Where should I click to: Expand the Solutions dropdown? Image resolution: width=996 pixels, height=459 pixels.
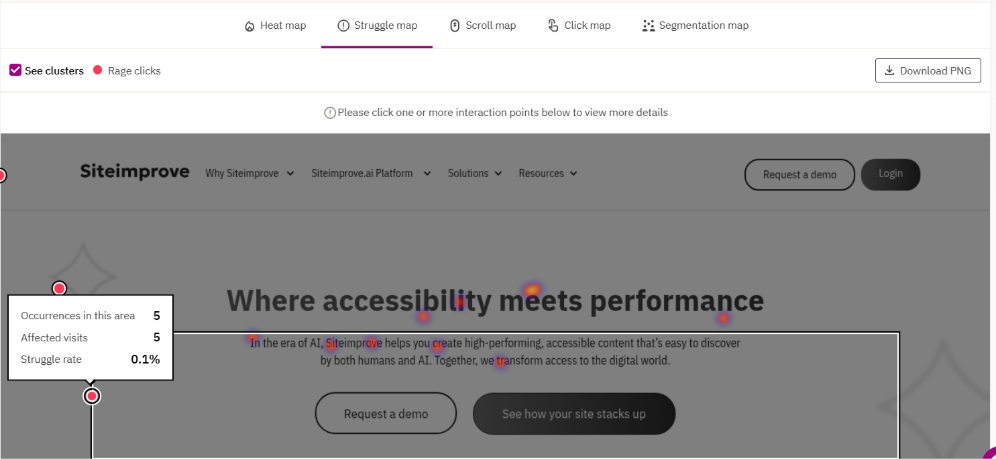pyautogui.click(x=474, y=173)
